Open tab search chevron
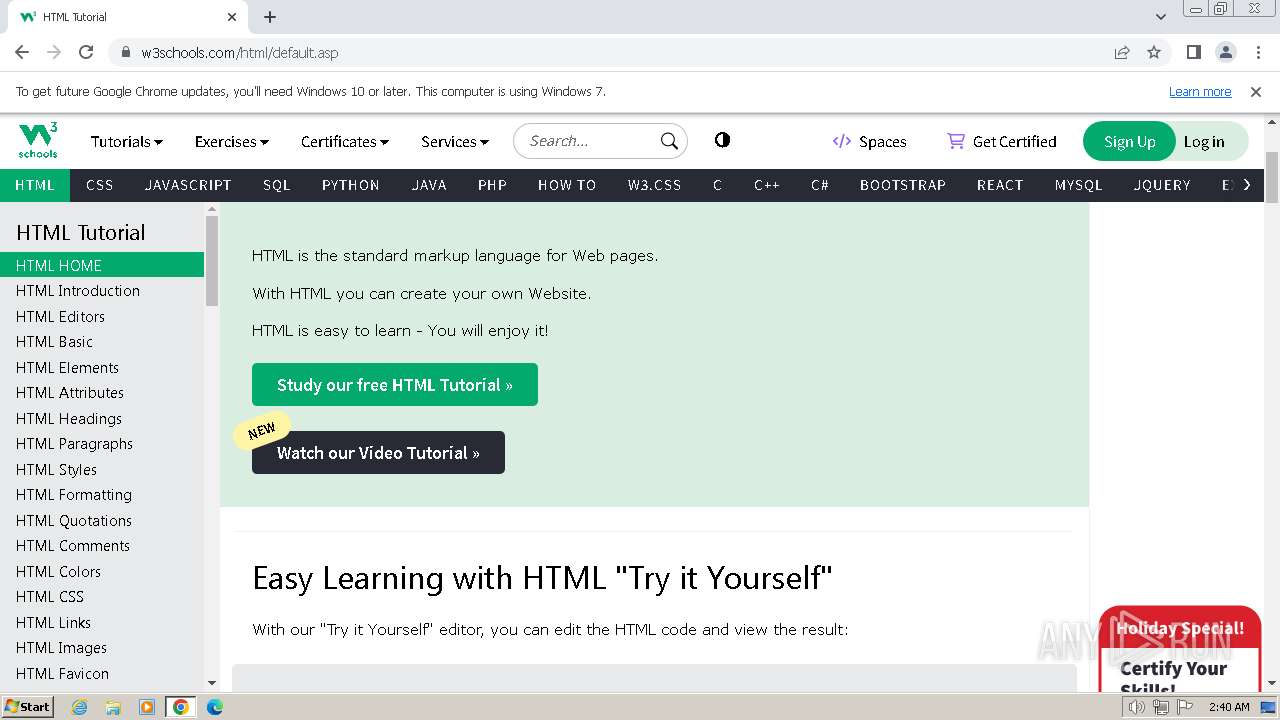The height and width of the screenshot is (720, 1280). 1161,17
